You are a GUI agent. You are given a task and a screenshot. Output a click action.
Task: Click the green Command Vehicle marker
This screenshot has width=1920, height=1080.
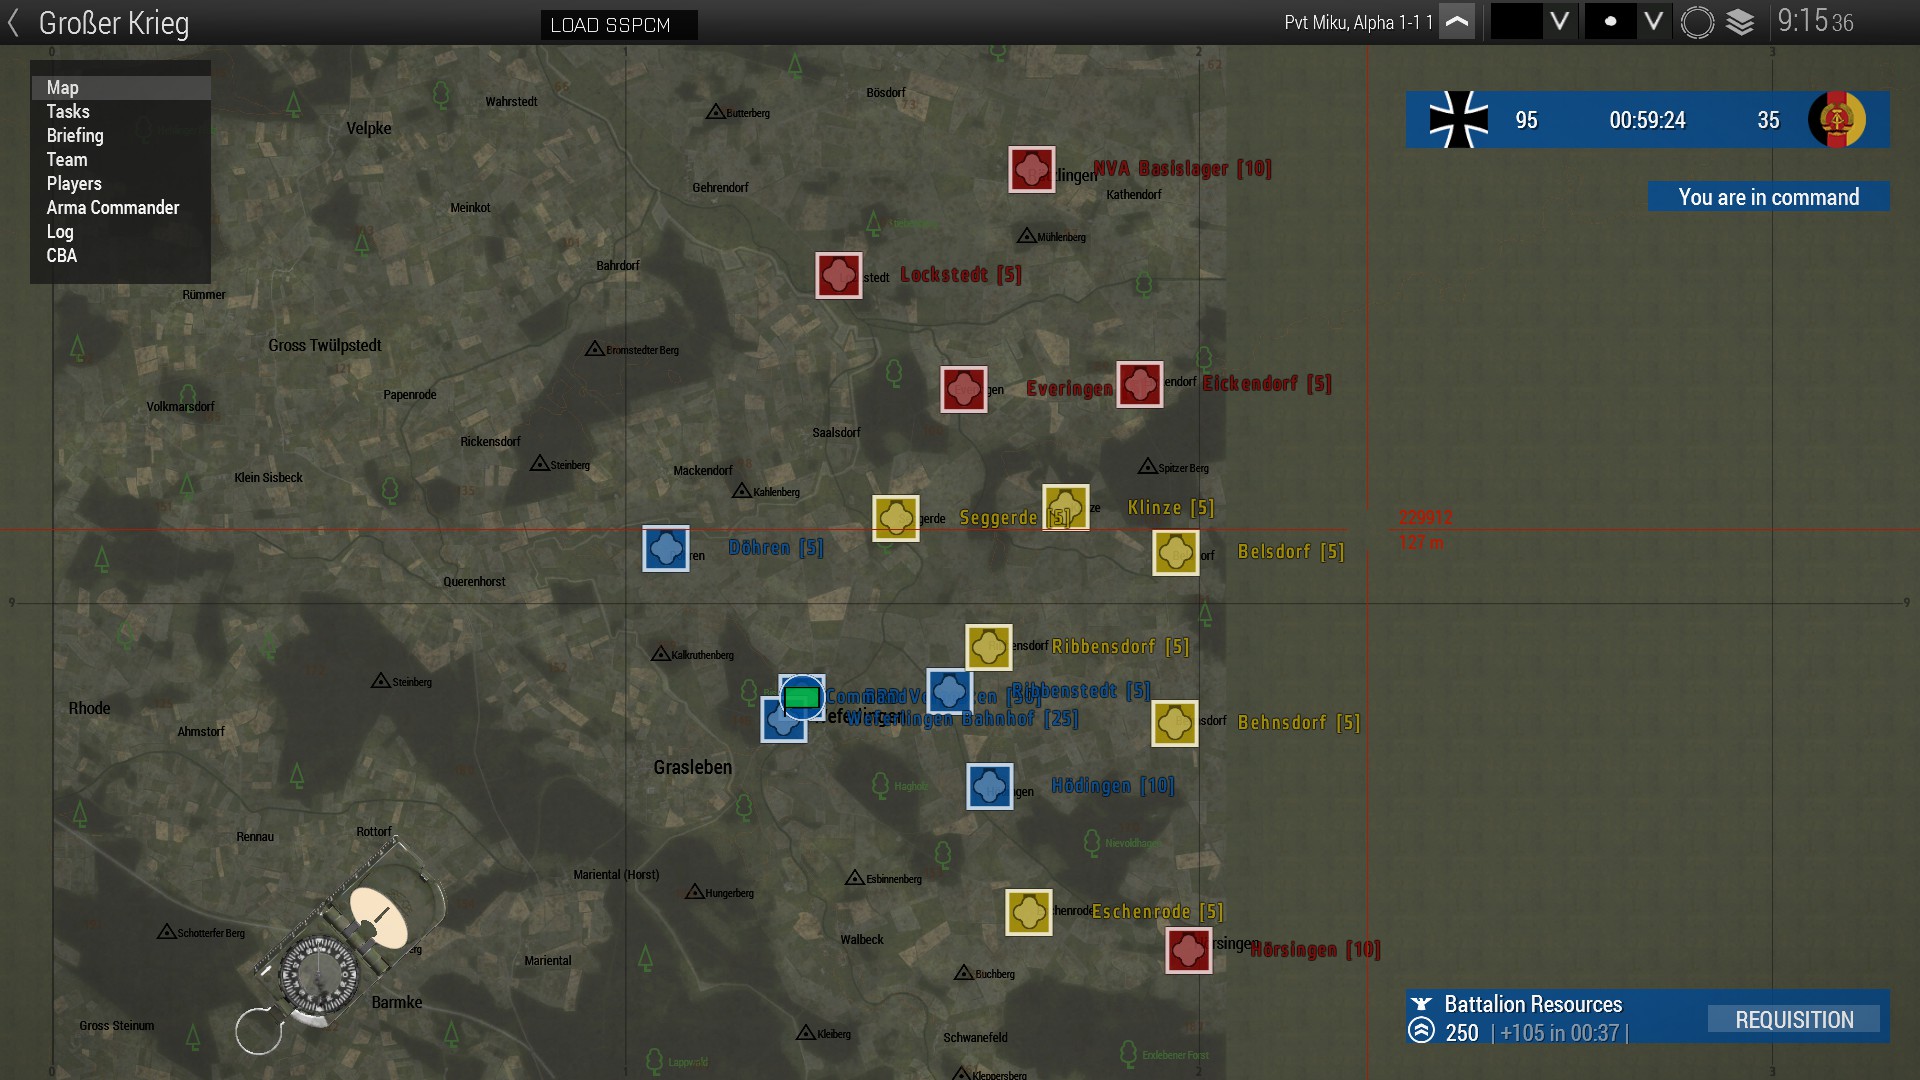tap(801, 697)
